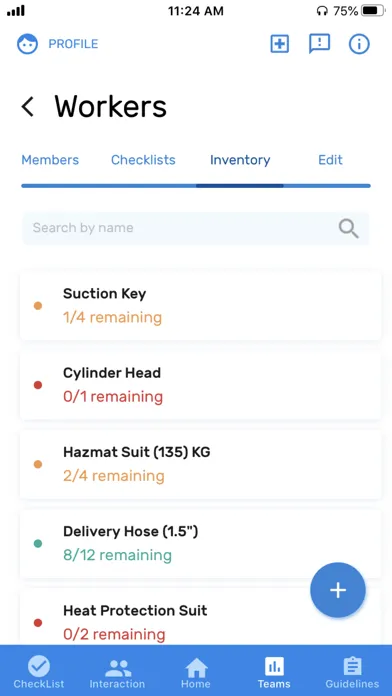Tap the medical plus box icon
Image resolution: width=392 pixels, height=696 pixels.
coord(280,44)
